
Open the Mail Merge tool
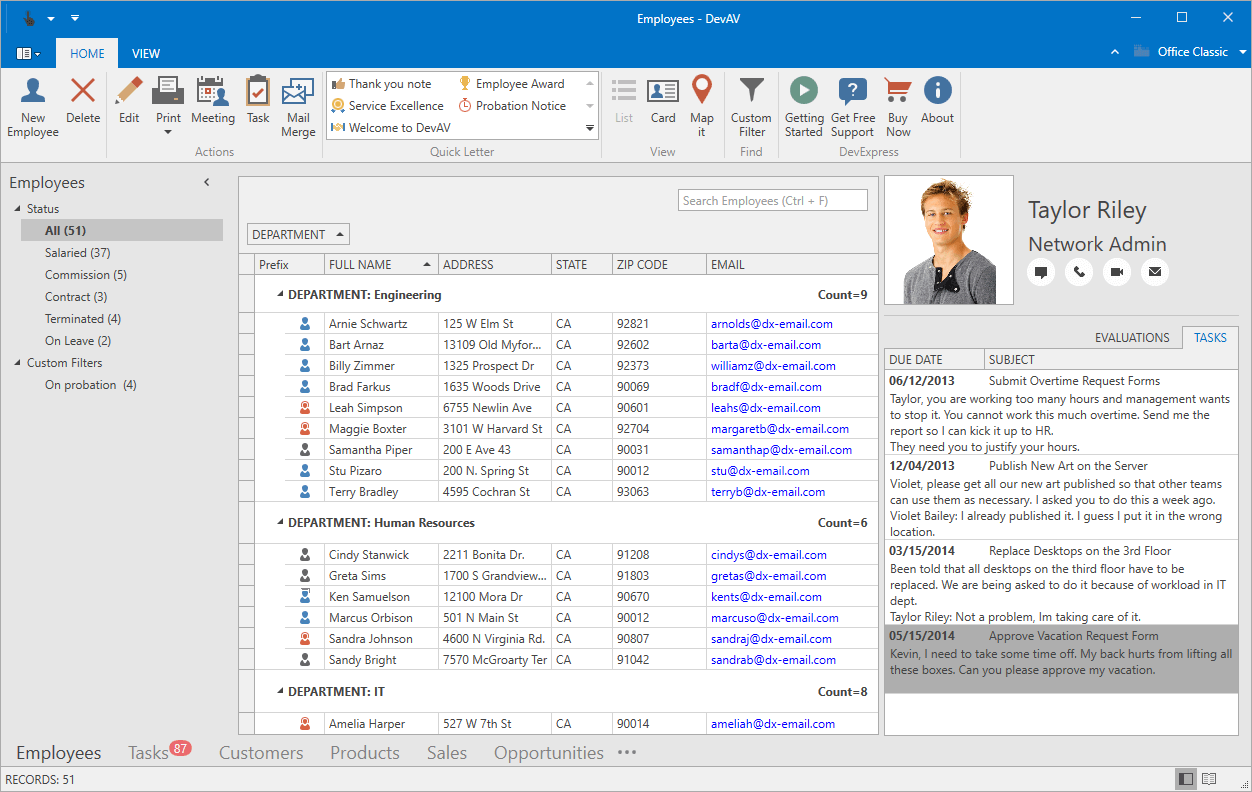(x=297, y=105)
